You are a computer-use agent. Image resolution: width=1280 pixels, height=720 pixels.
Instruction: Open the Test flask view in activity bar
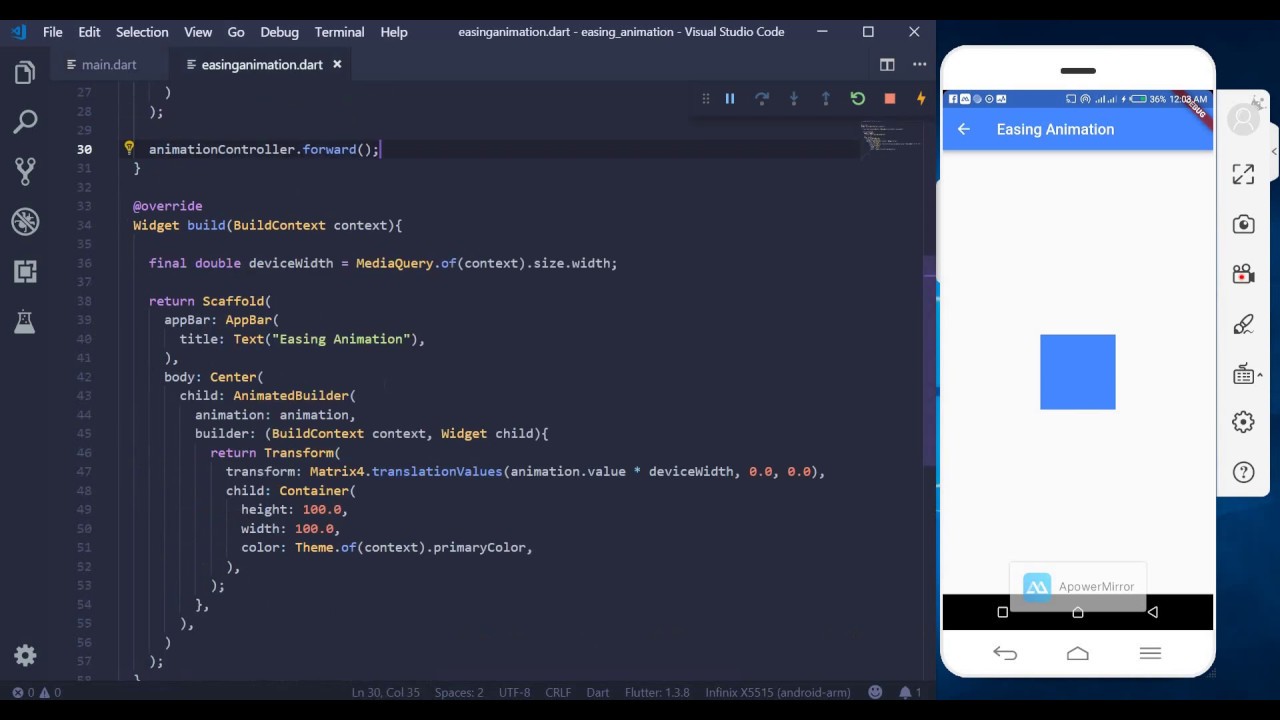(25, 321)
